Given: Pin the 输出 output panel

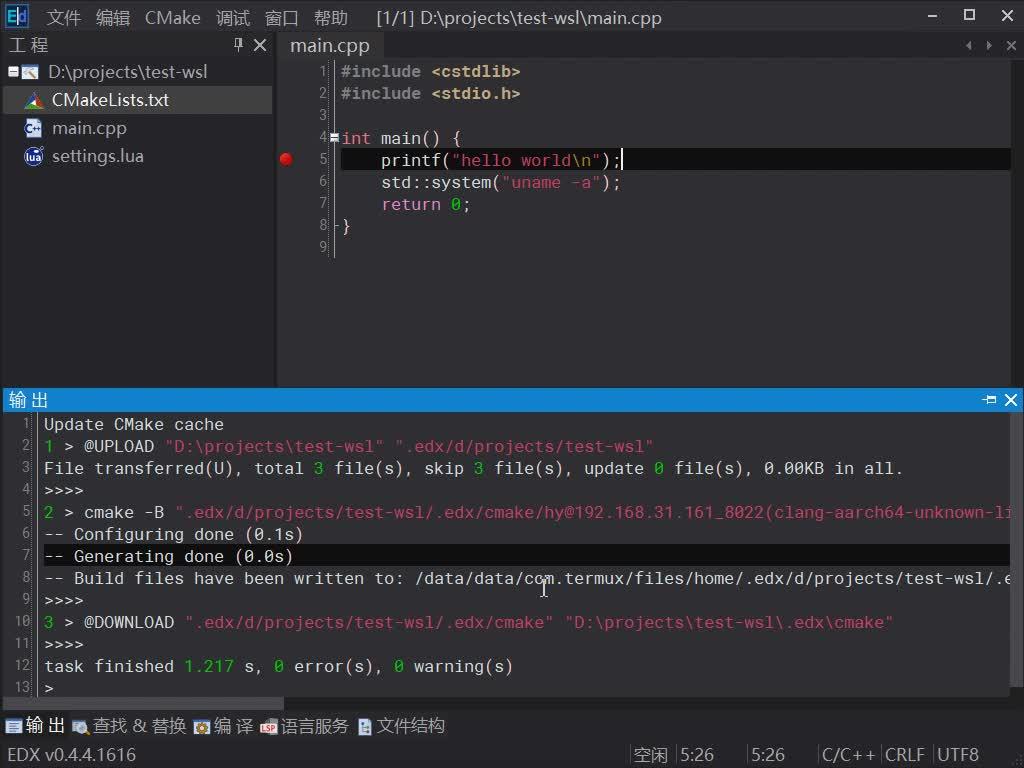Looking at the screenshot, I should pos(989,400).
